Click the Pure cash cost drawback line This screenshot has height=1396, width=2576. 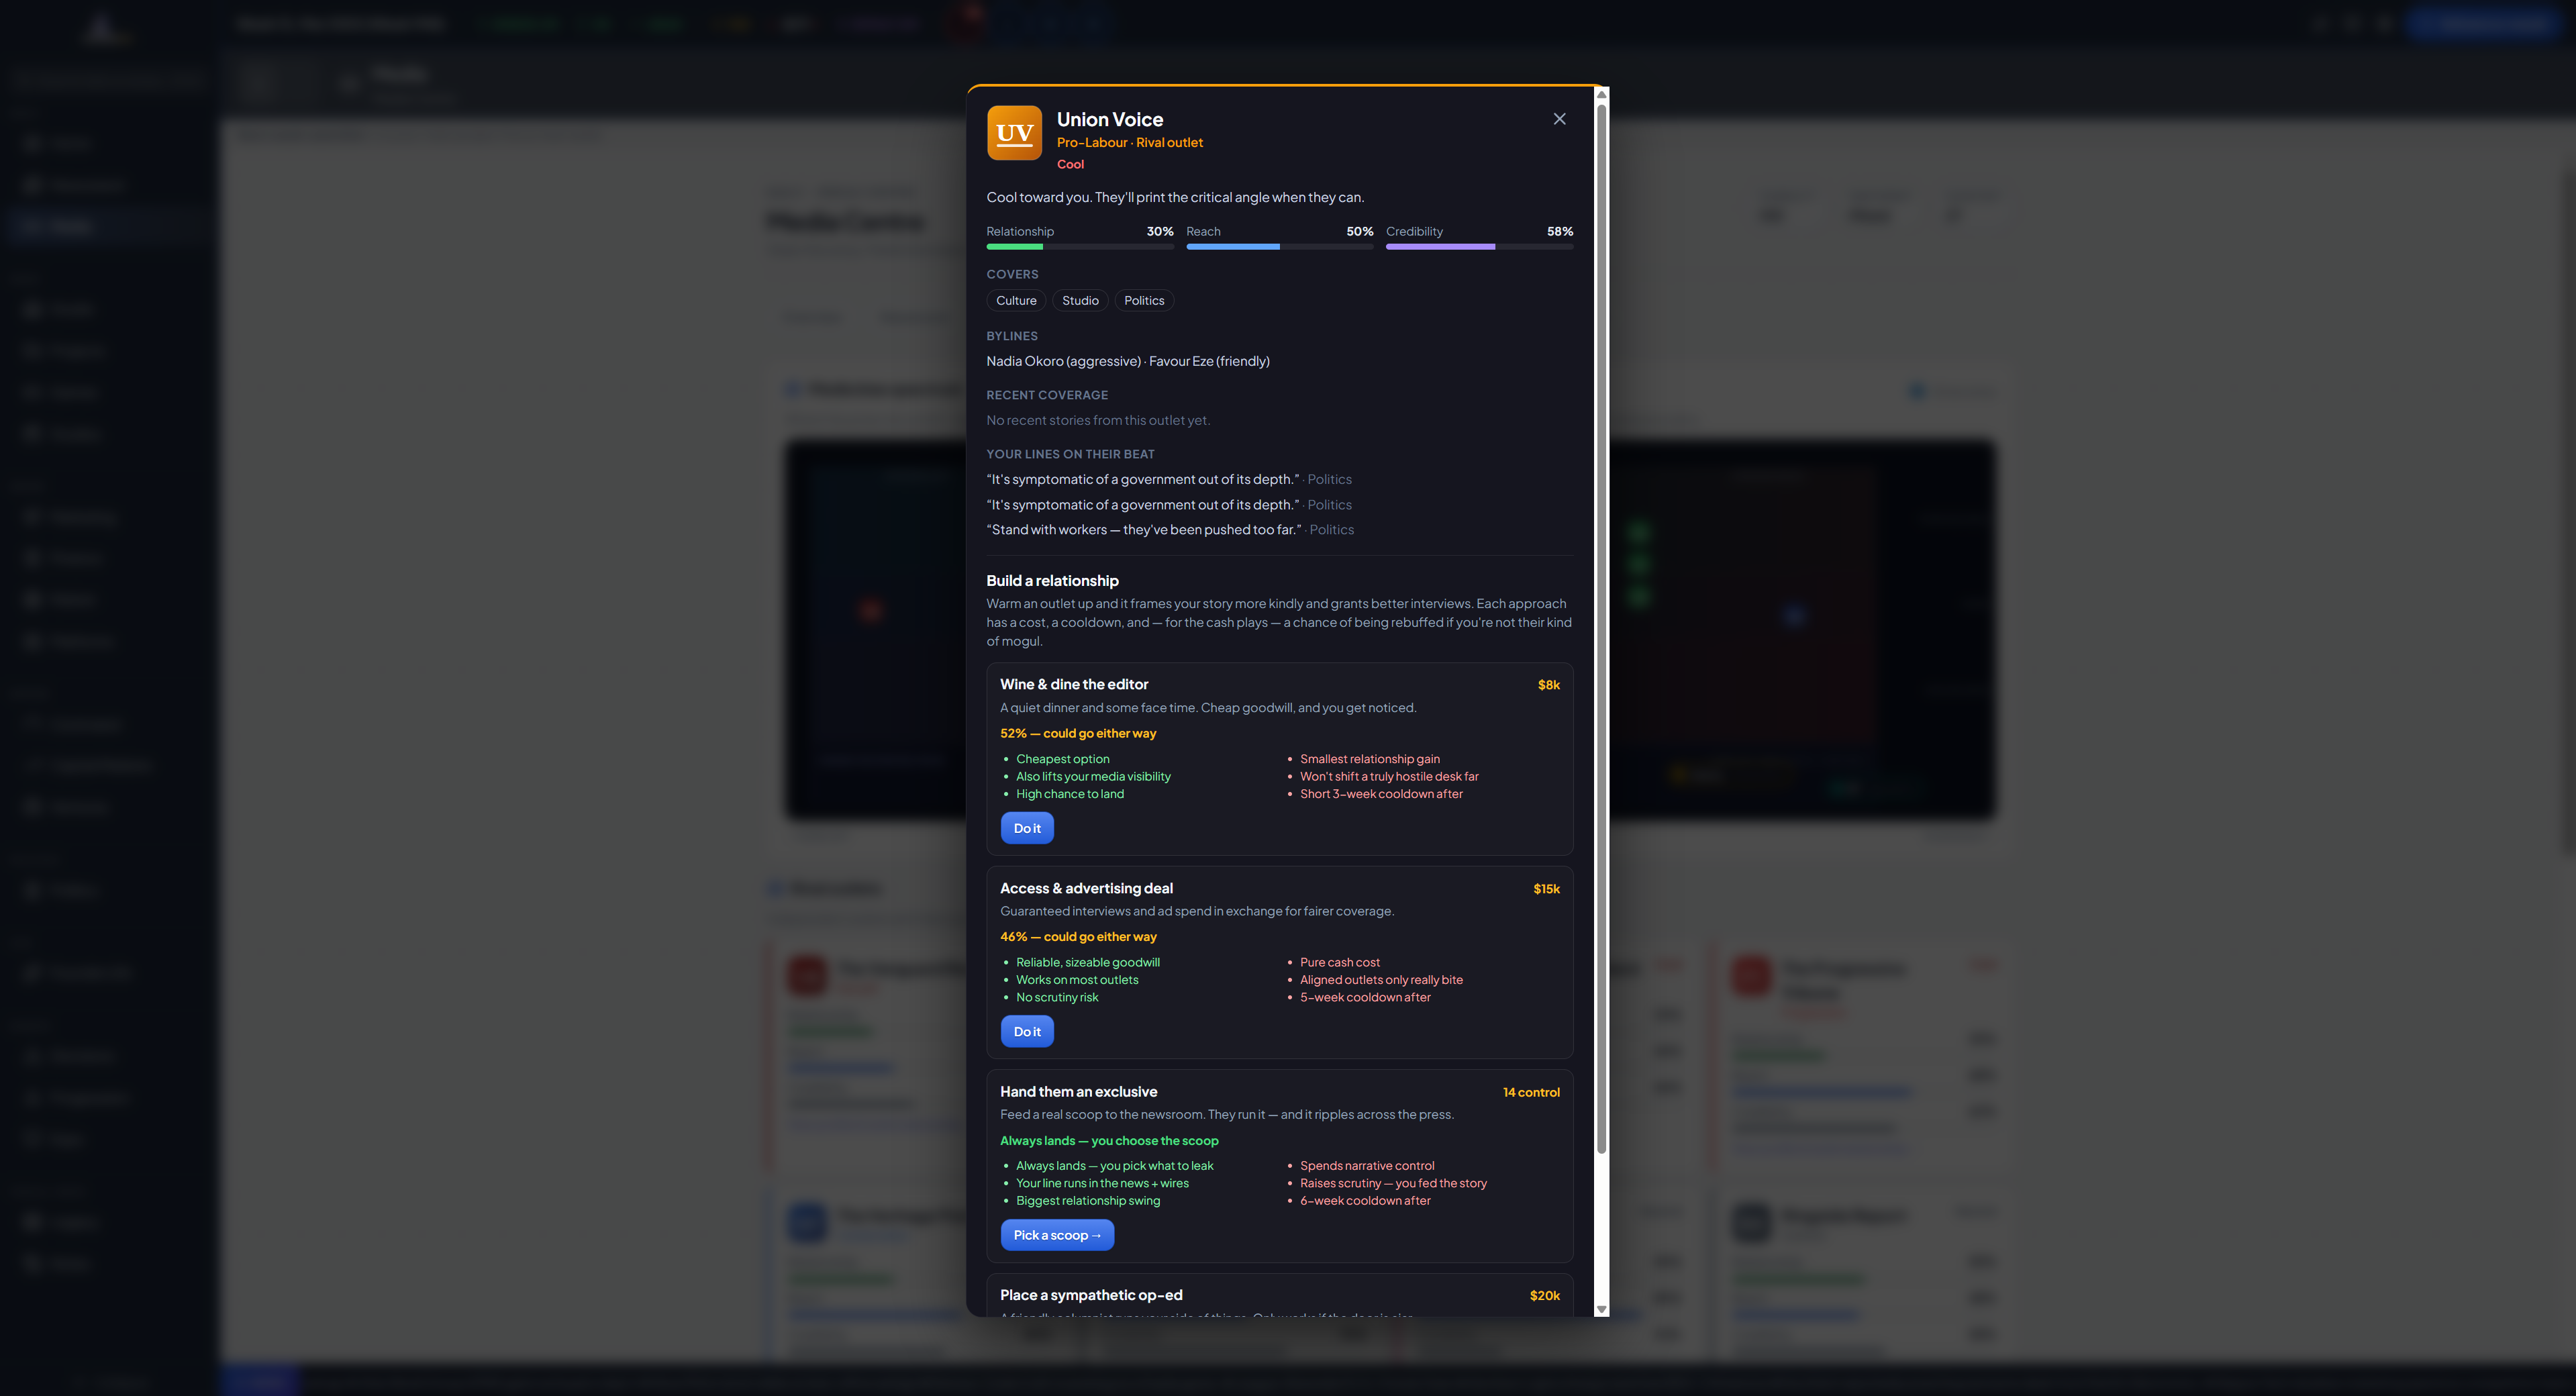coord(1339,963)
